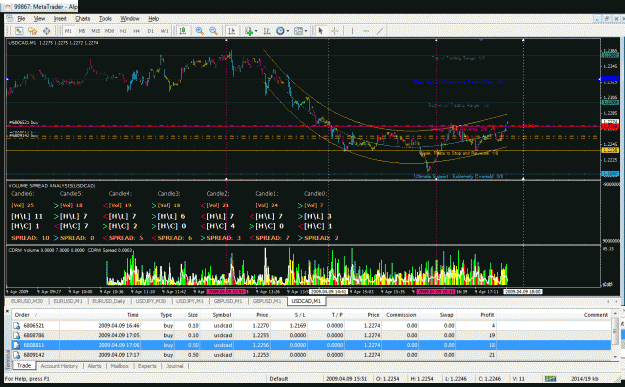Click the Default profile in status bar
The width and height of the screenshot is (625, 387).
coord(279,379)
